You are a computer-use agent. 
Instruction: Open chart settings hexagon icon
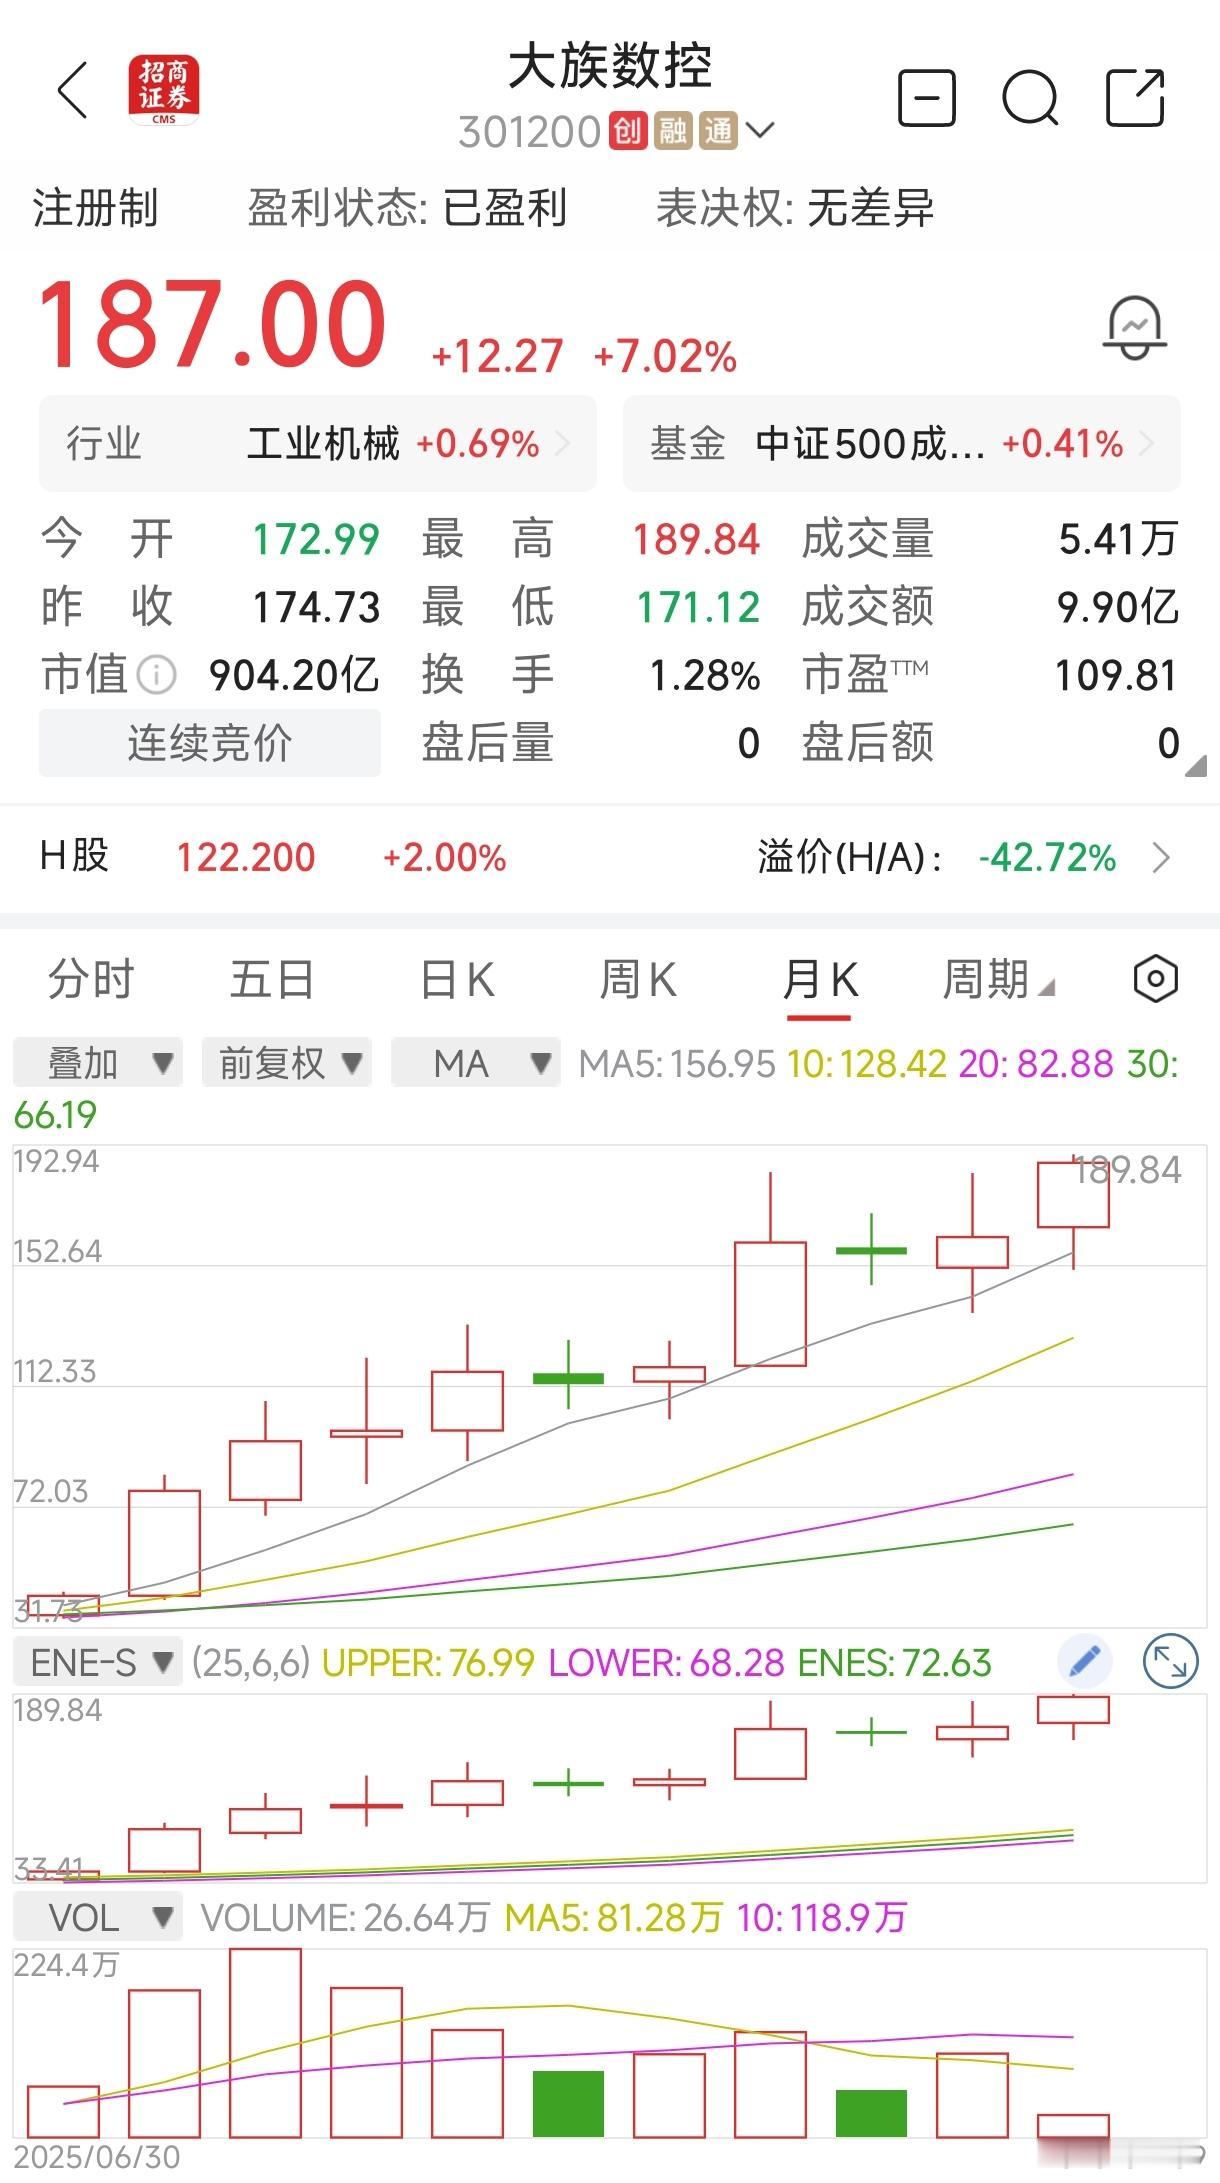pyautogui.click(x=1155, y=978)
